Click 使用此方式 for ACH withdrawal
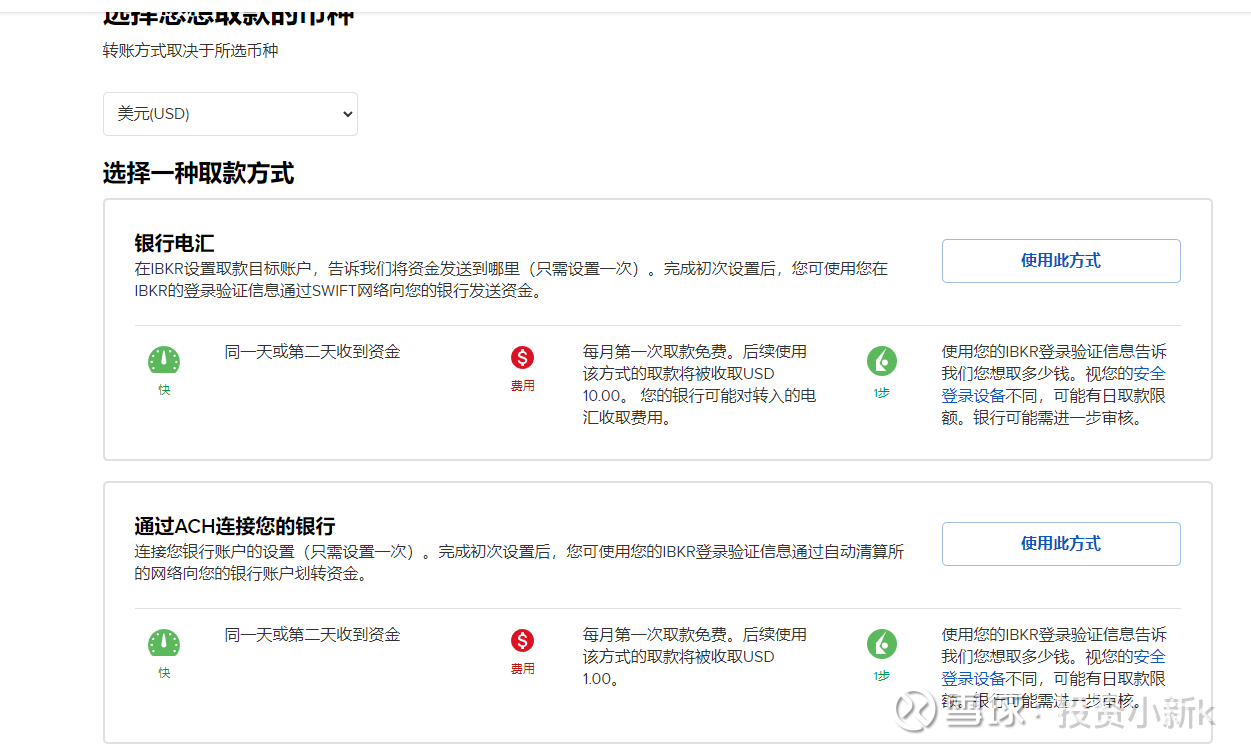The width and height of the screenshot is (1251, 750). pos(1060,543)
